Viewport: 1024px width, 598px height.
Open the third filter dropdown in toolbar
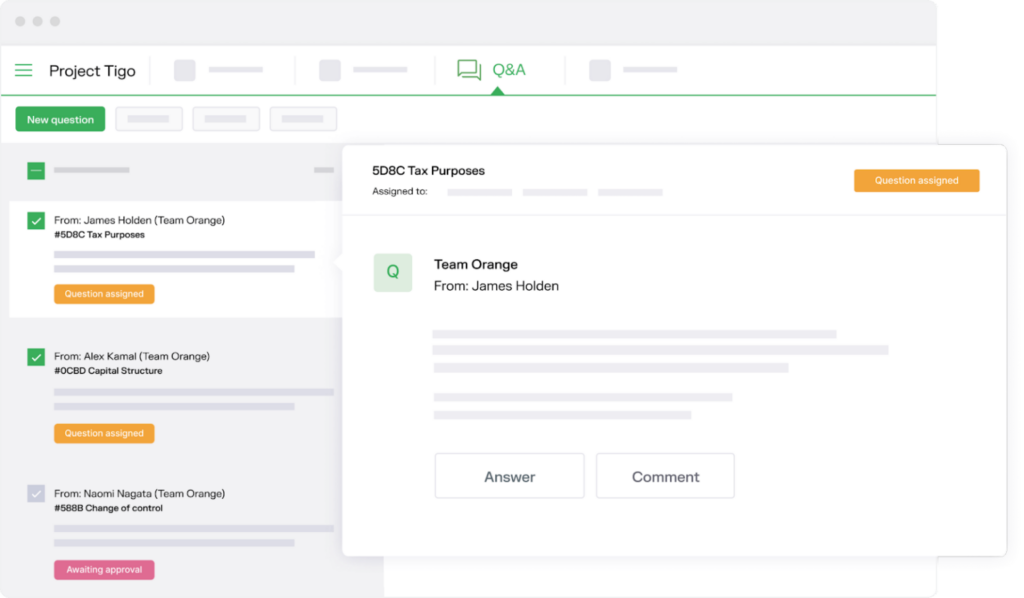pyautogui.click(x=303, y=118)
